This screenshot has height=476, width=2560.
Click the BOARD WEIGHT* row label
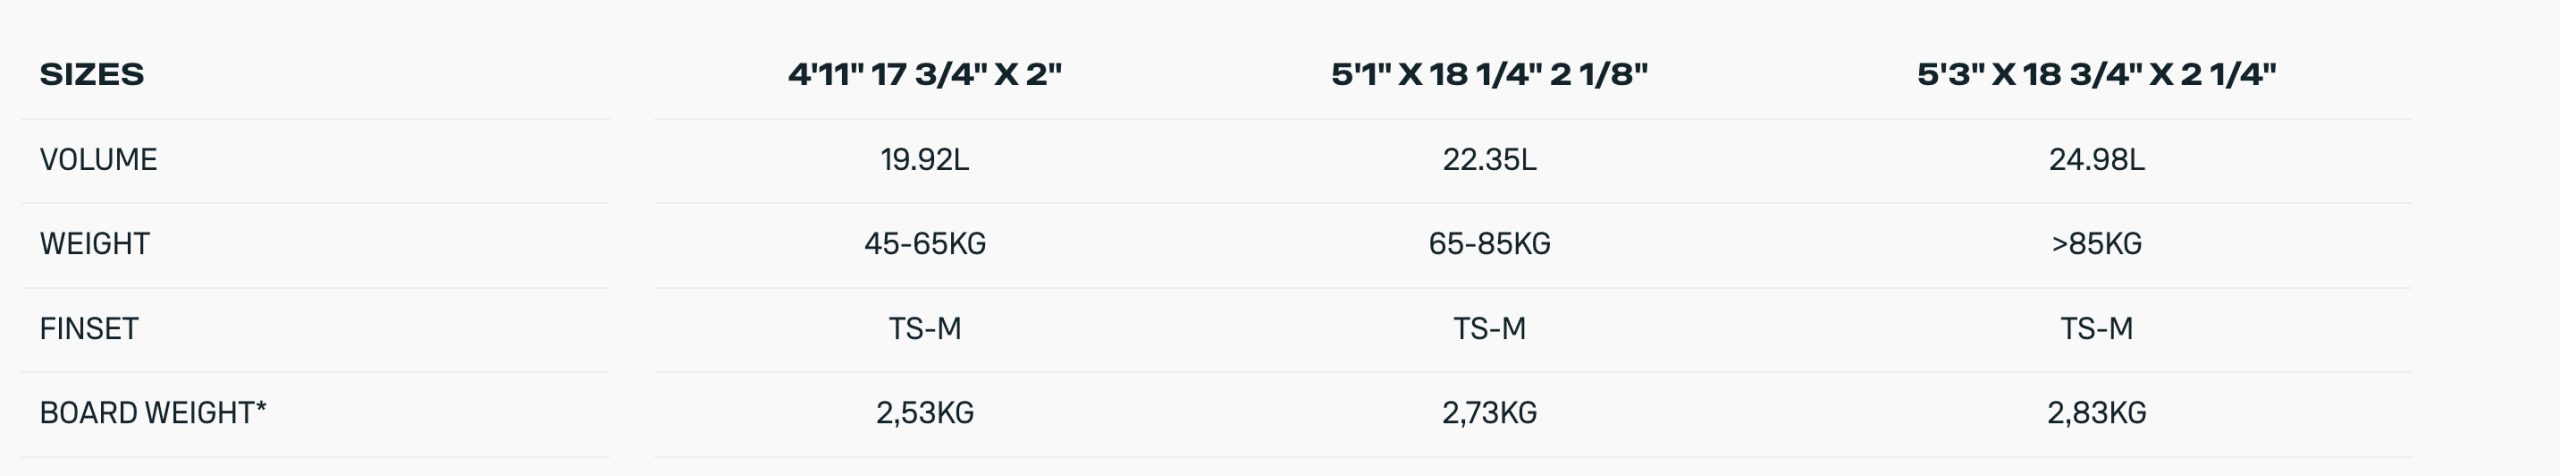pos(153,413)
